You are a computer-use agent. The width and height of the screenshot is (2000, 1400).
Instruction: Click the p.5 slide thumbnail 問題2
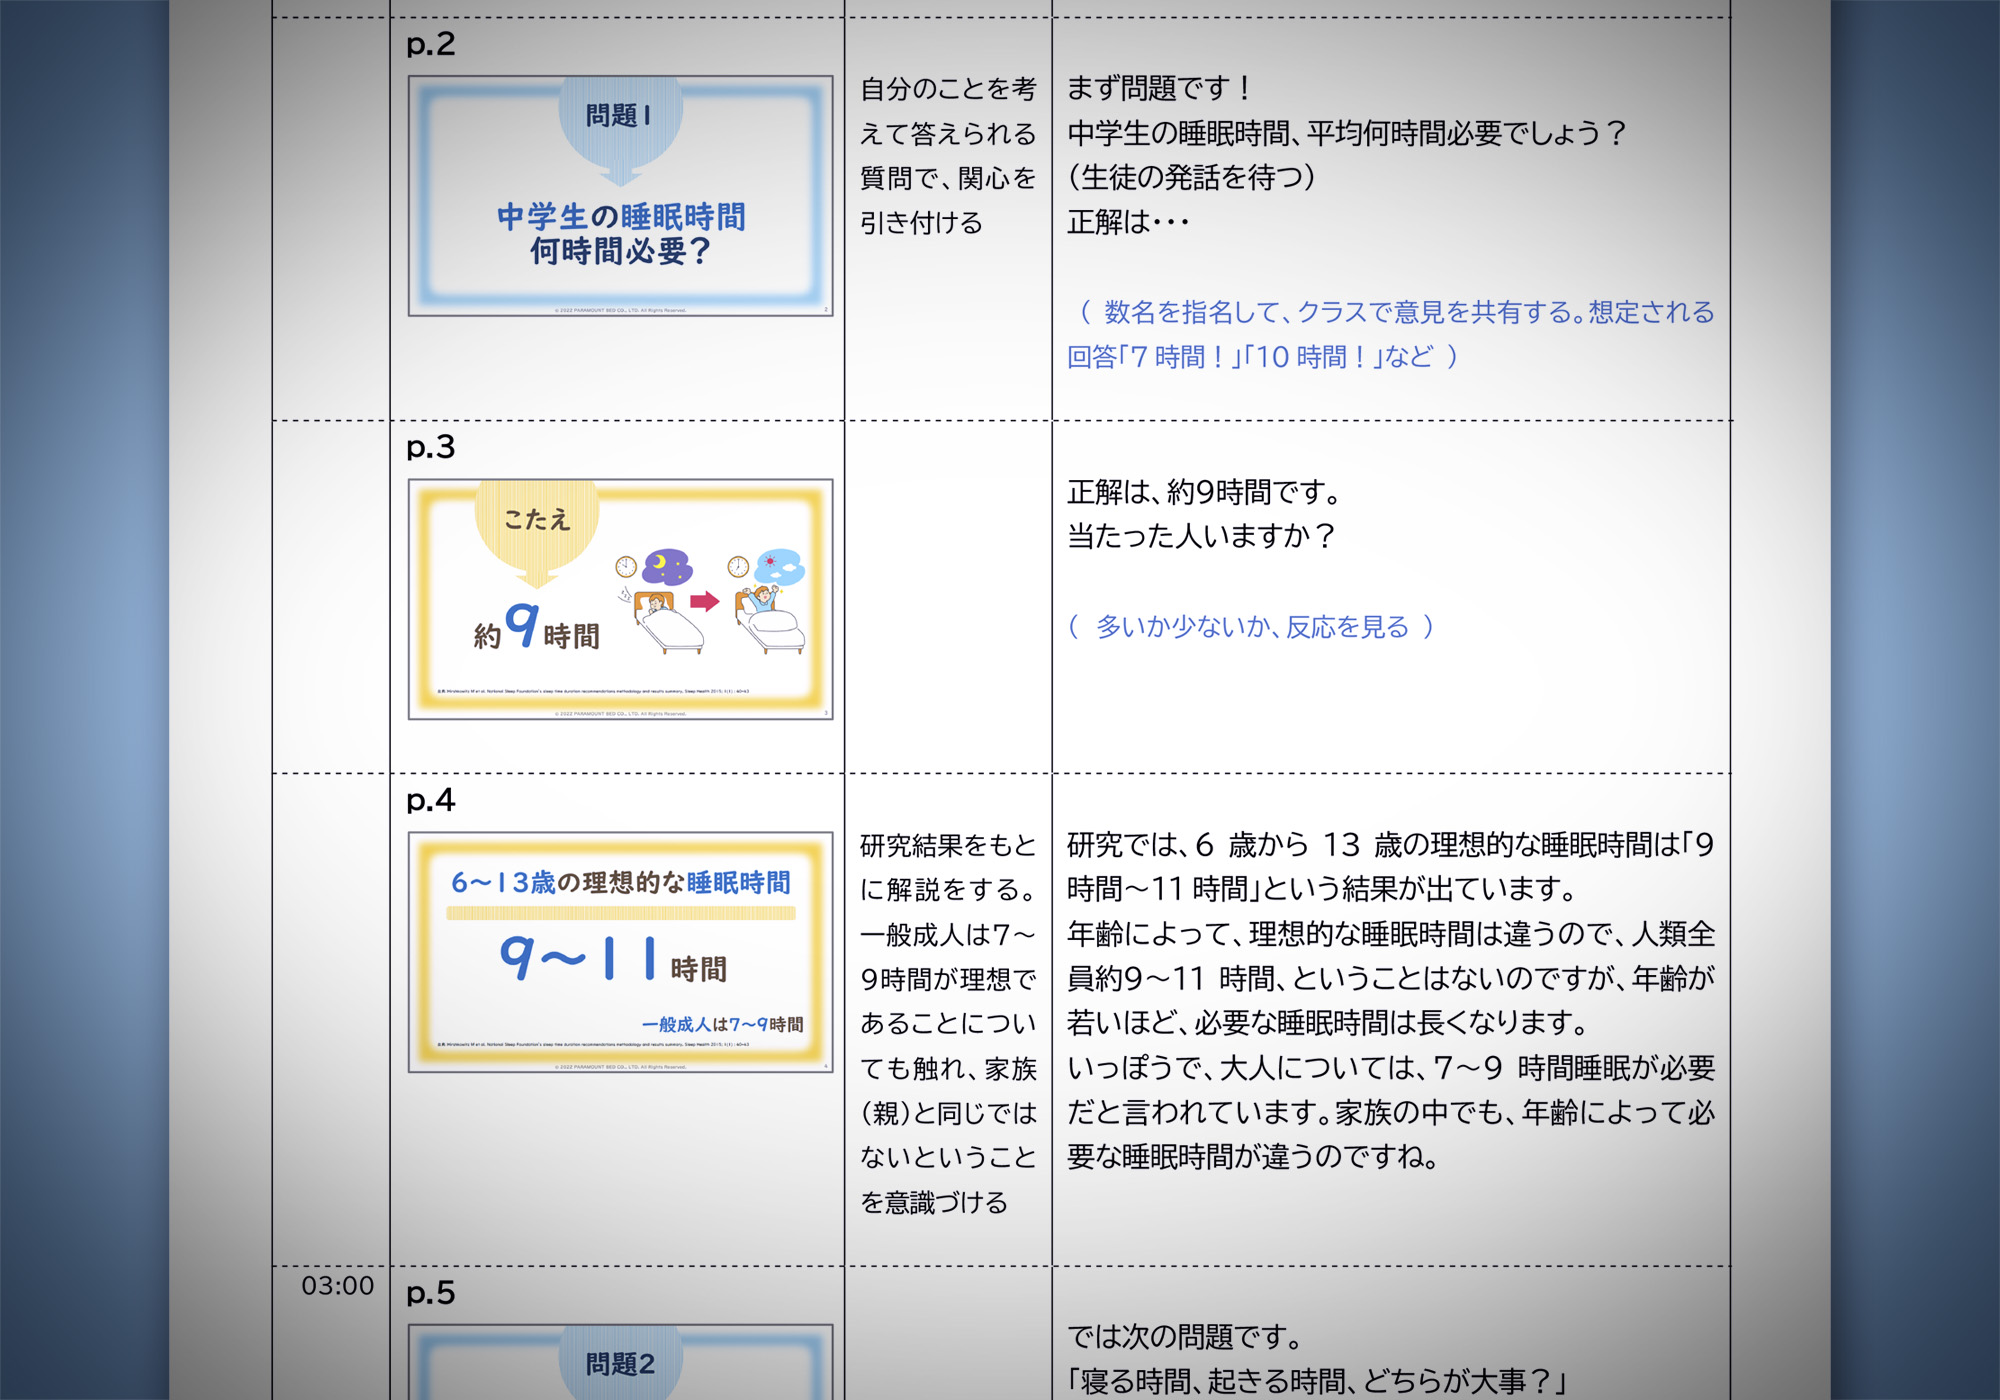point(620,1362)
